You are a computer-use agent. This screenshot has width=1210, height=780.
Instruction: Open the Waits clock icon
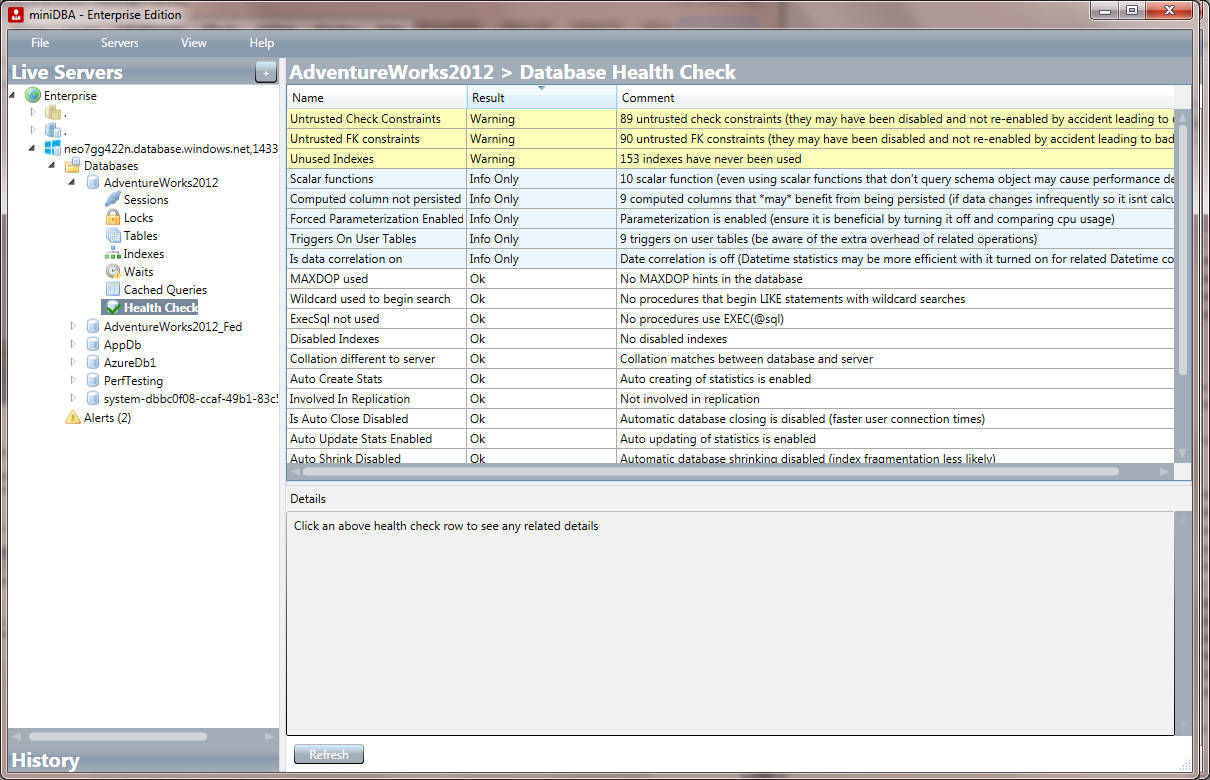tap(112, 271)
